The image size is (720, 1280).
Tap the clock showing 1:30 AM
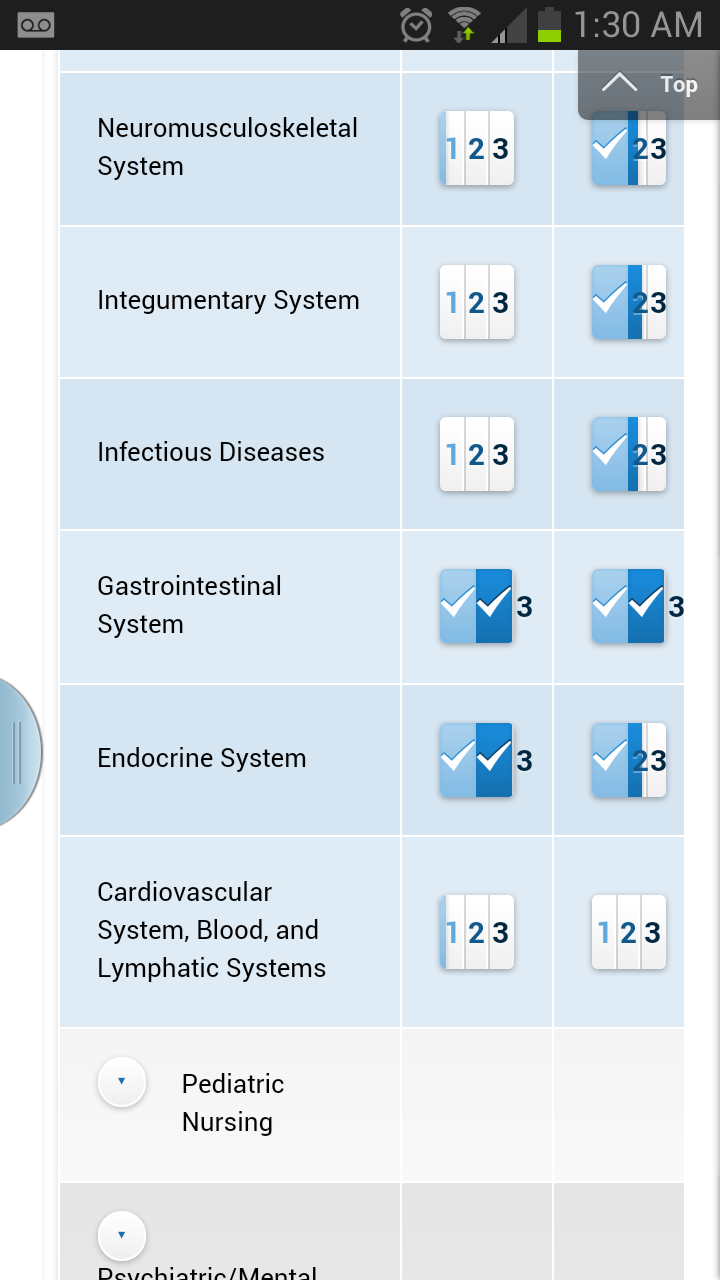(x=638, y=24)
